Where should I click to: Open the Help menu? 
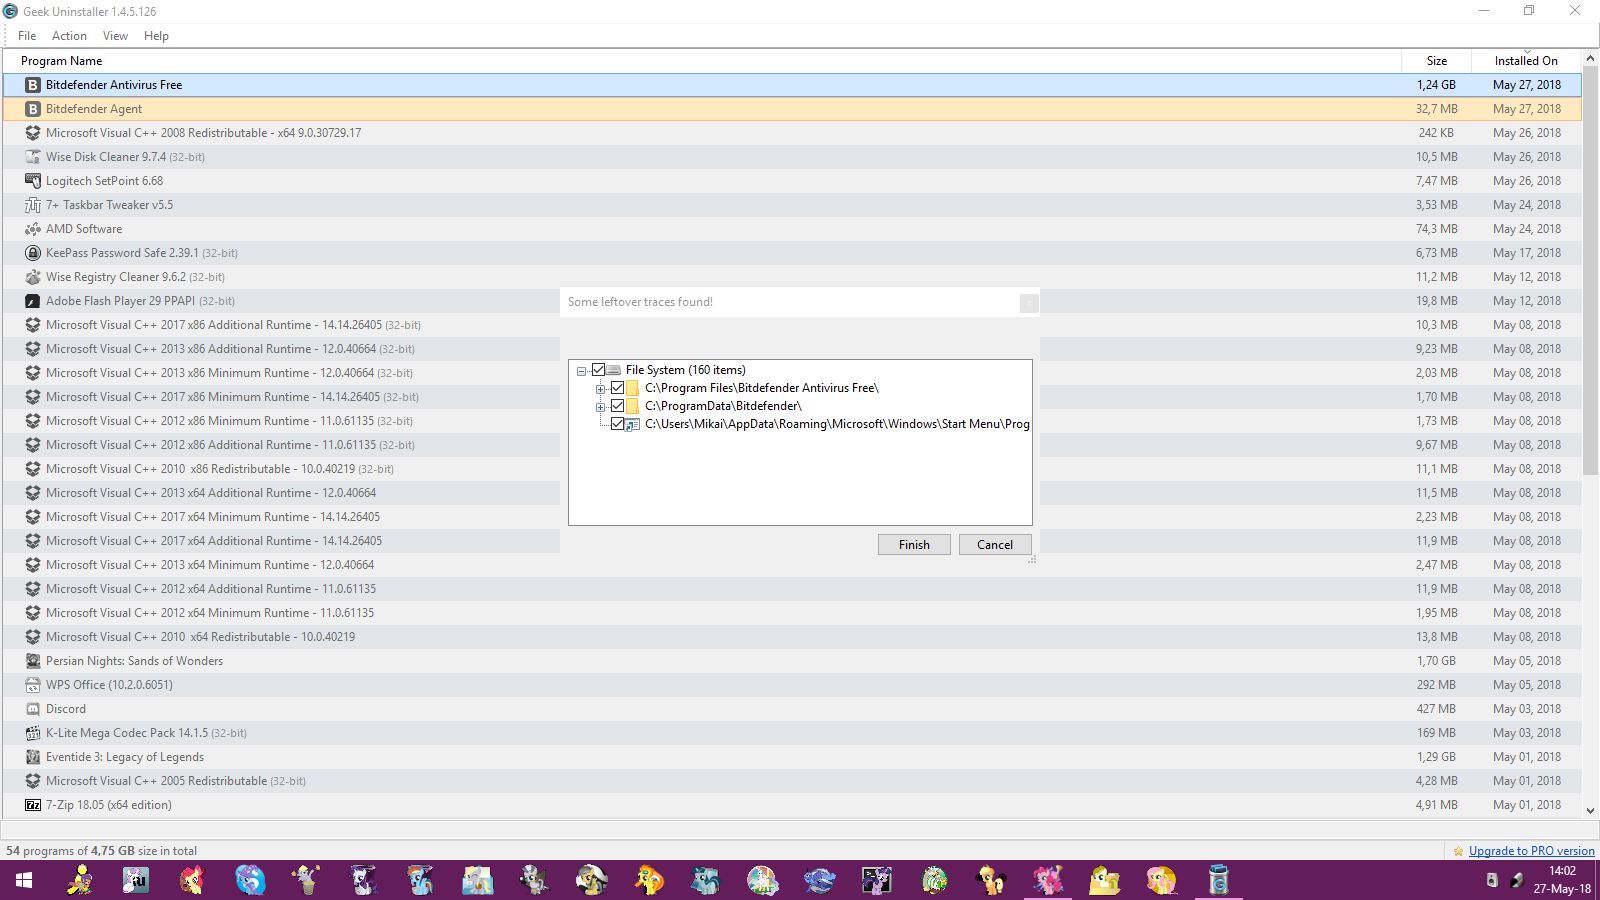pyautogui.click(x=156, y=36)
